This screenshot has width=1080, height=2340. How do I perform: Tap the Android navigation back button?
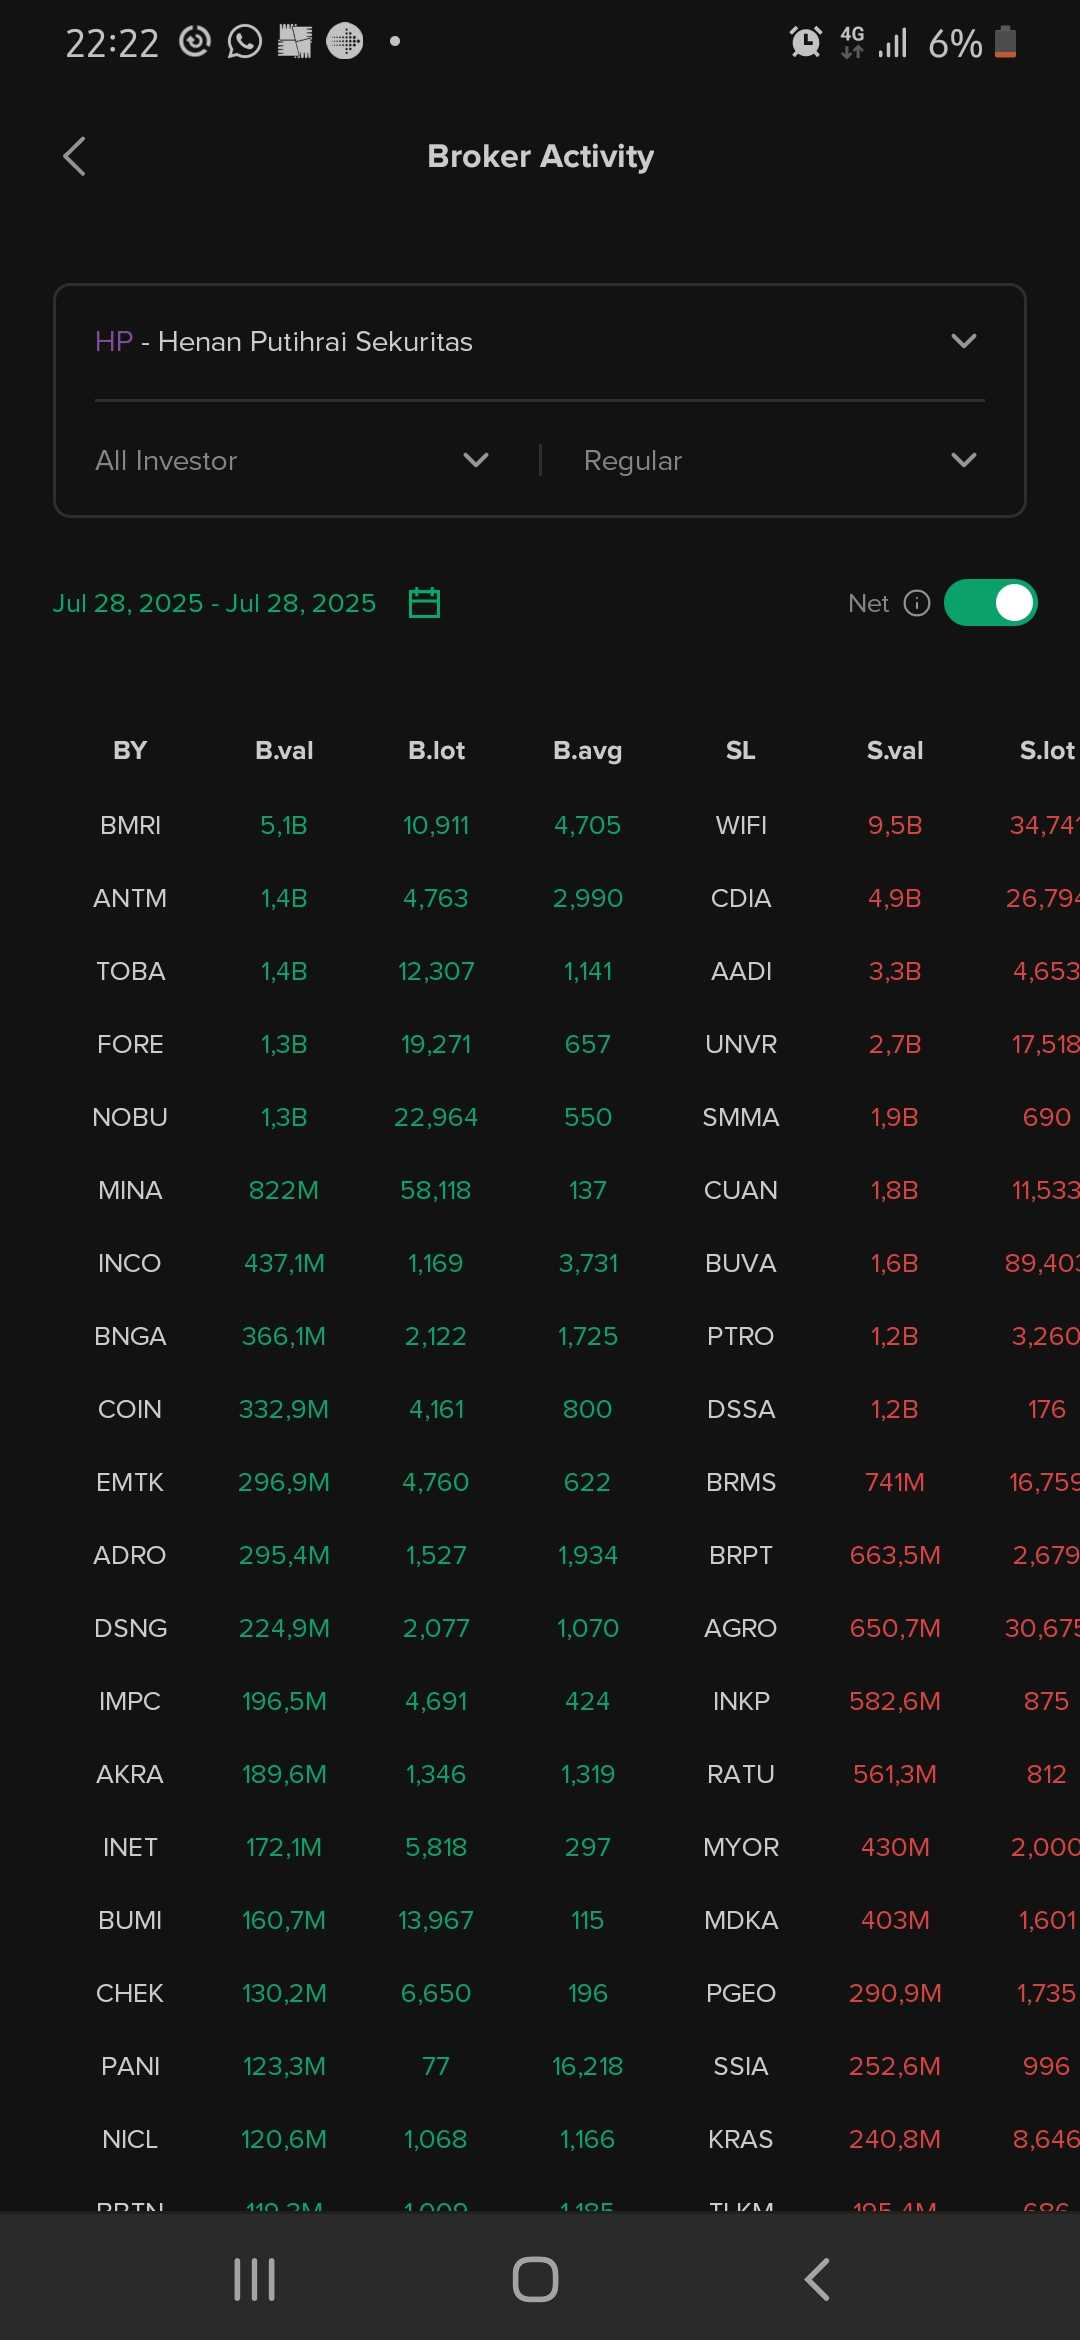pyautogui.click(x=817, y=2279)
